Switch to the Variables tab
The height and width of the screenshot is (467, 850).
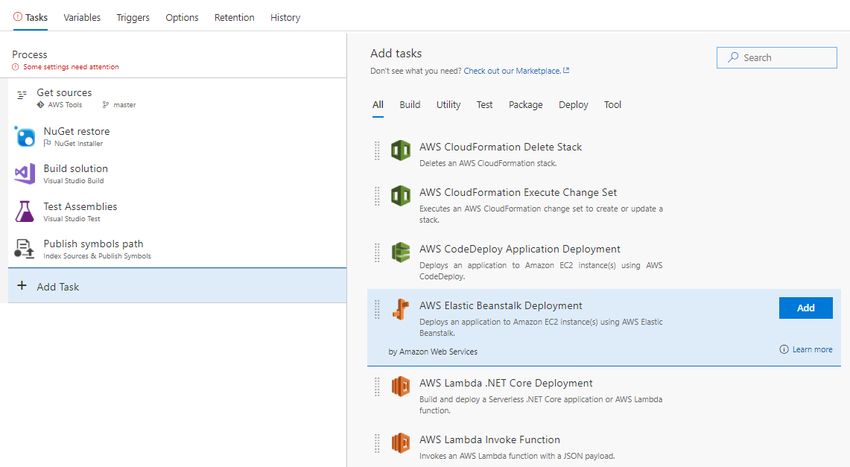(82, 17)
